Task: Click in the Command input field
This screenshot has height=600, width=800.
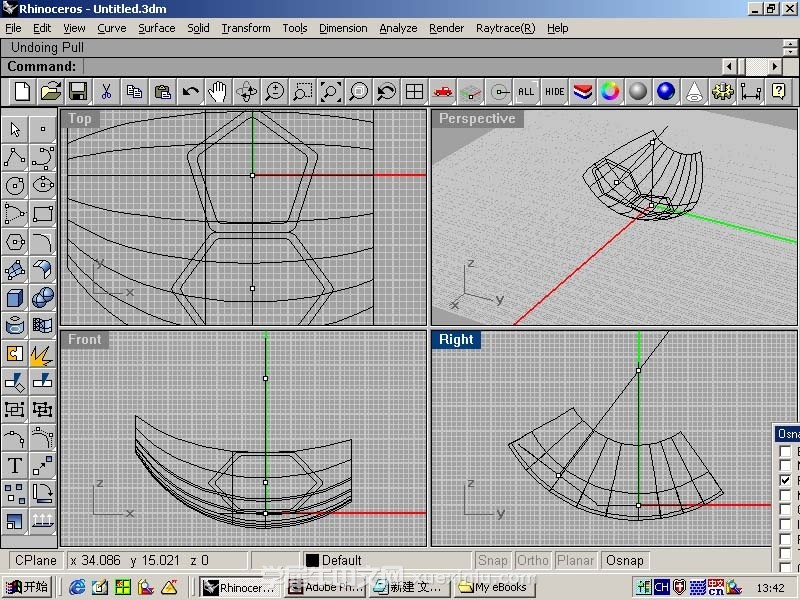Action: [x=403, y=66]
